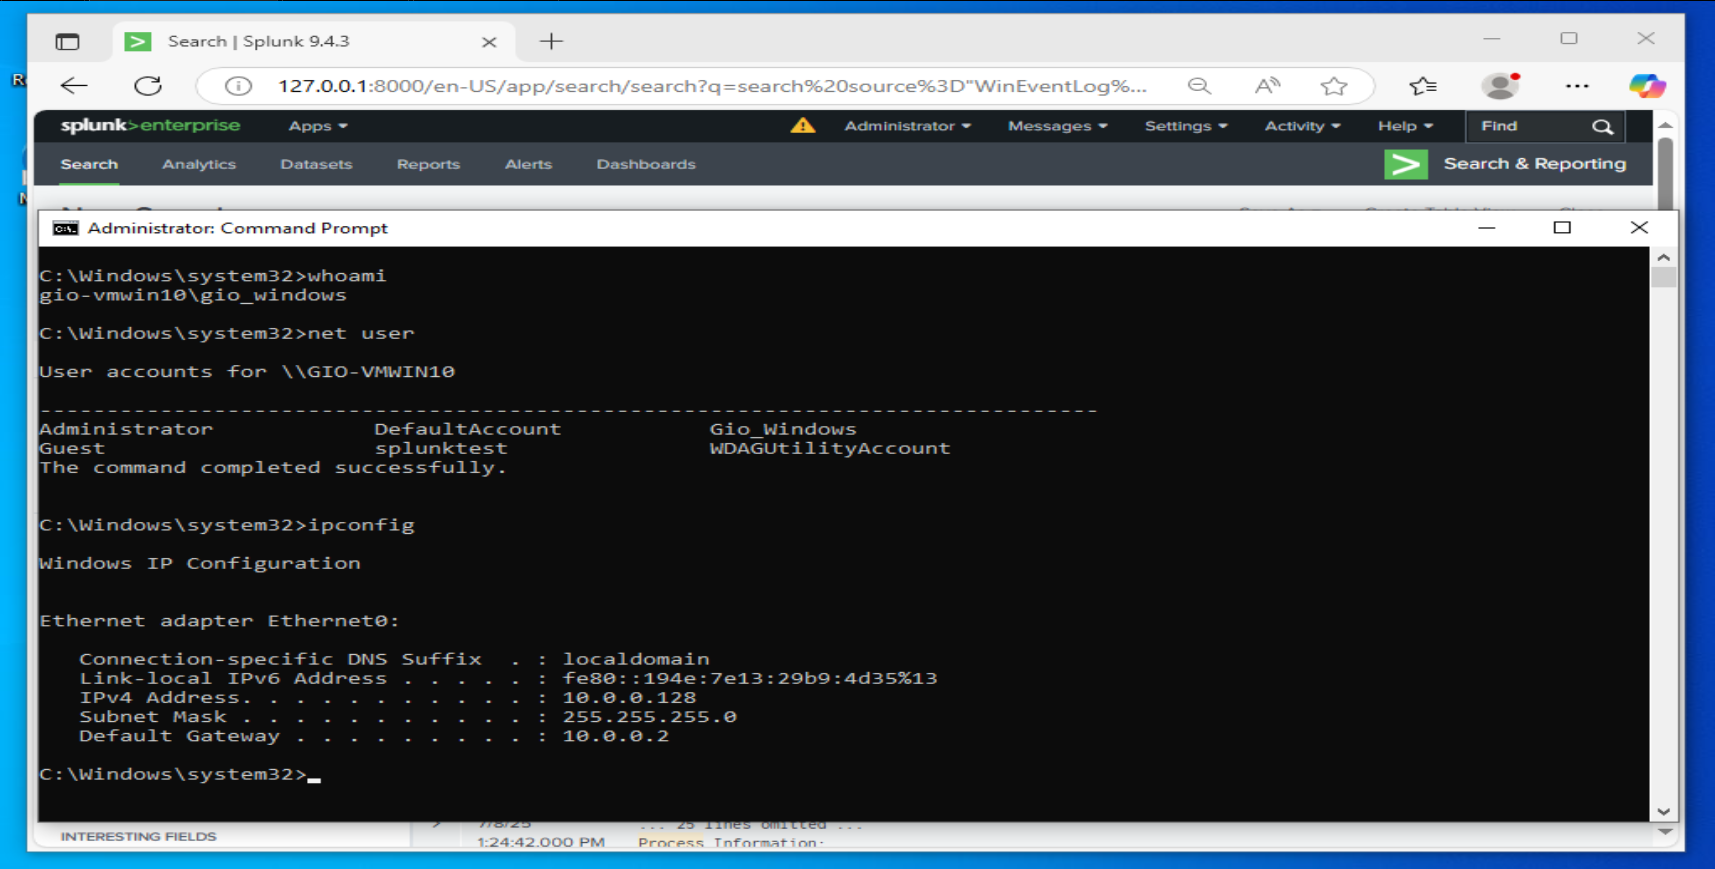The height and width of the screenshot is (869, 1715).
Task: Click the 'DefaultAccount' text
Action: click(x=468, y=429)
